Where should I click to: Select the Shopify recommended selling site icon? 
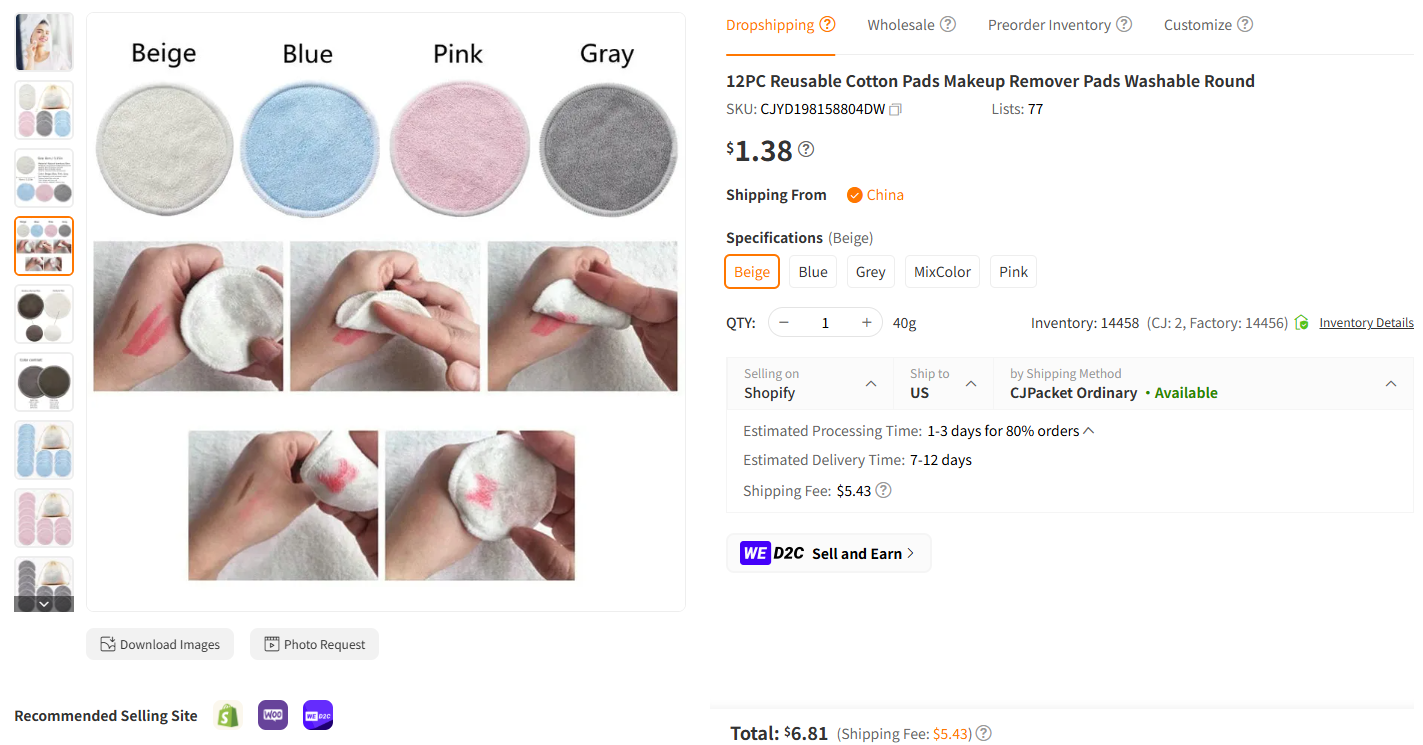pos(227,714)
